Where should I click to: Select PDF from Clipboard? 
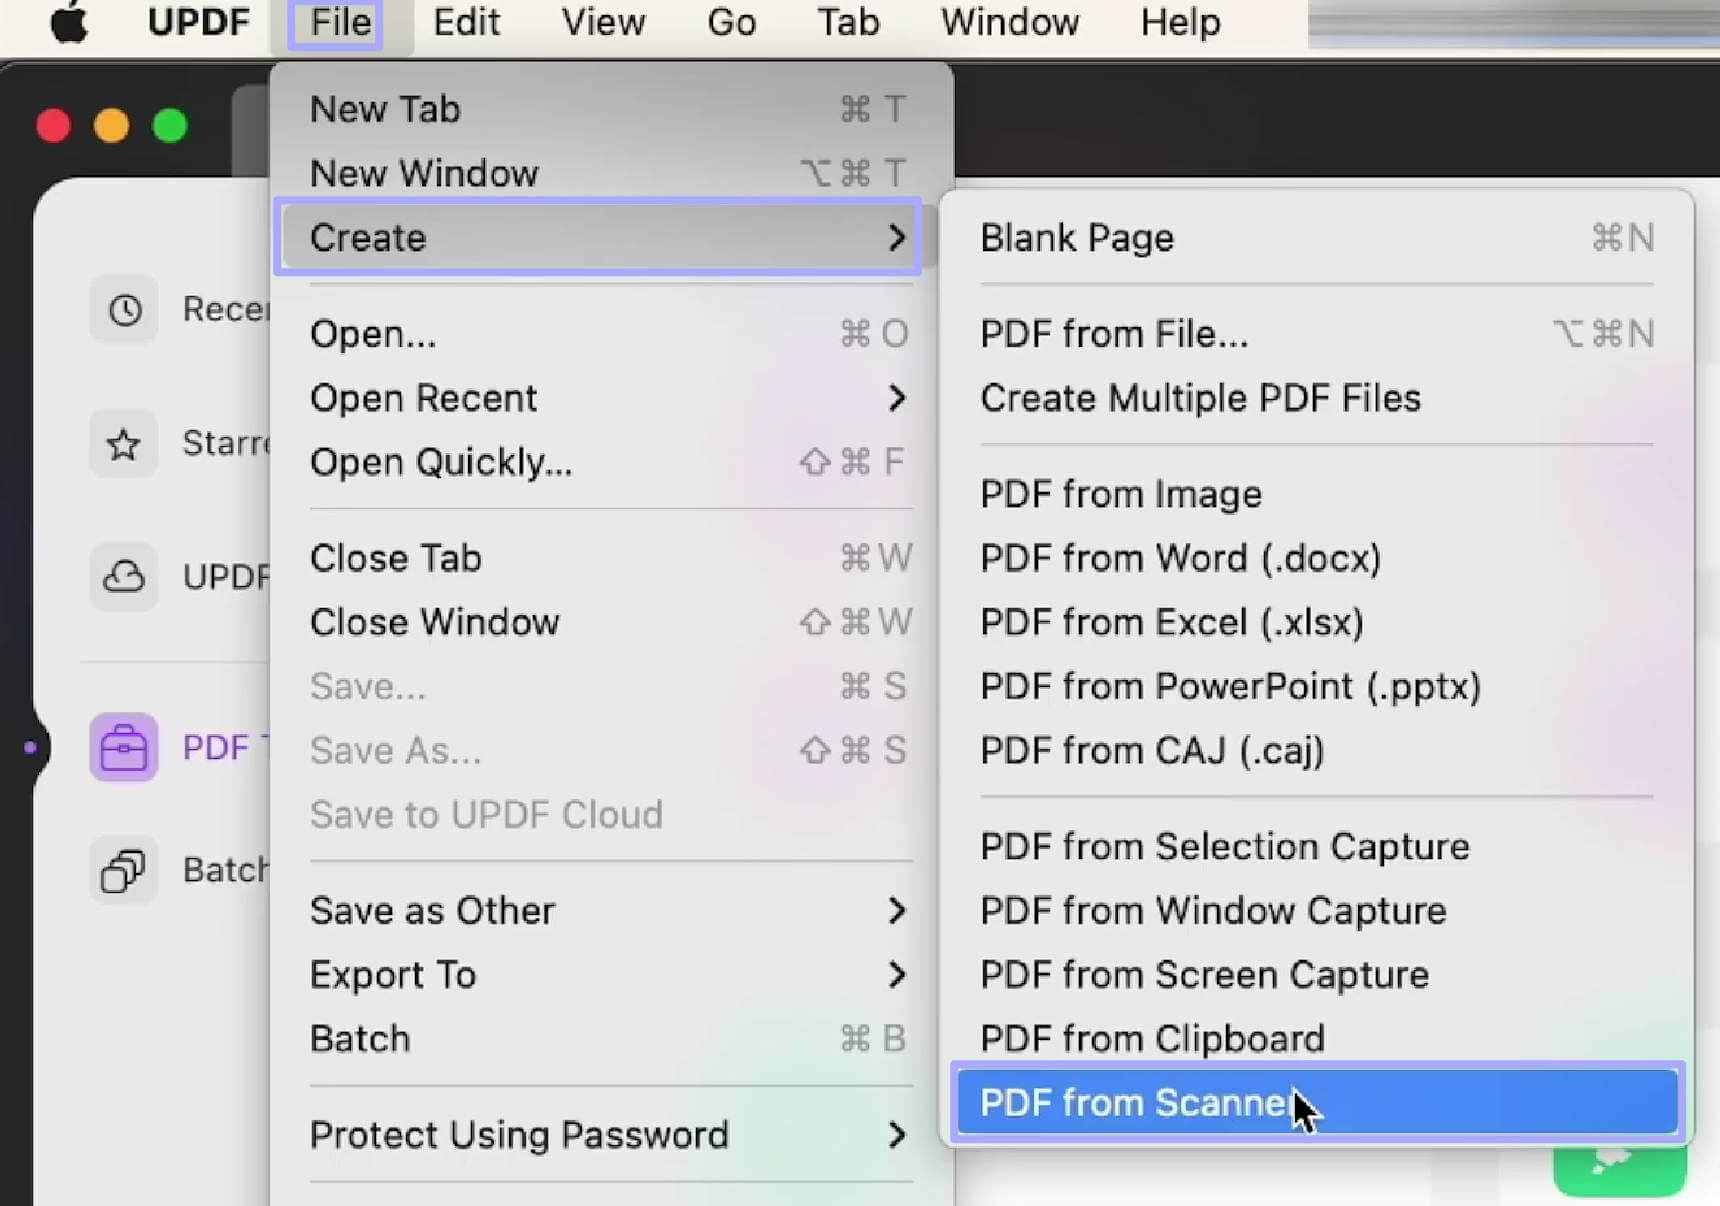(x=1152, y=1038)
